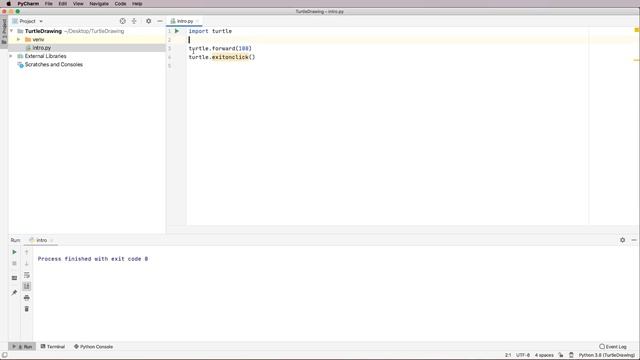This screenshot has height=360, width=640.
Task: Click the 2:1 line-column indicator
Action: coord(508,355)
